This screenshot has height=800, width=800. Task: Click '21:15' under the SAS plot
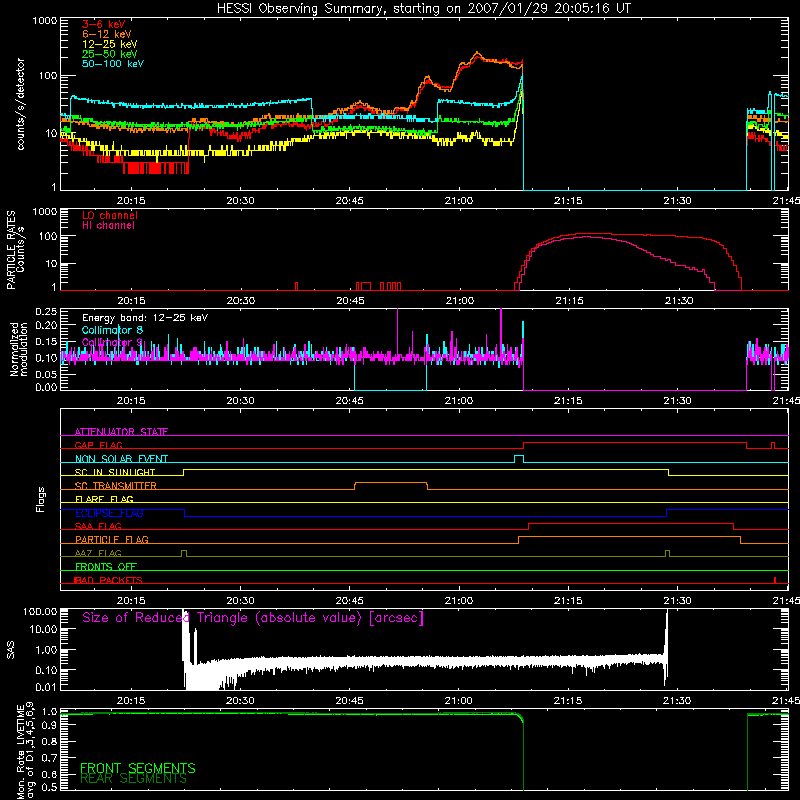568,701
